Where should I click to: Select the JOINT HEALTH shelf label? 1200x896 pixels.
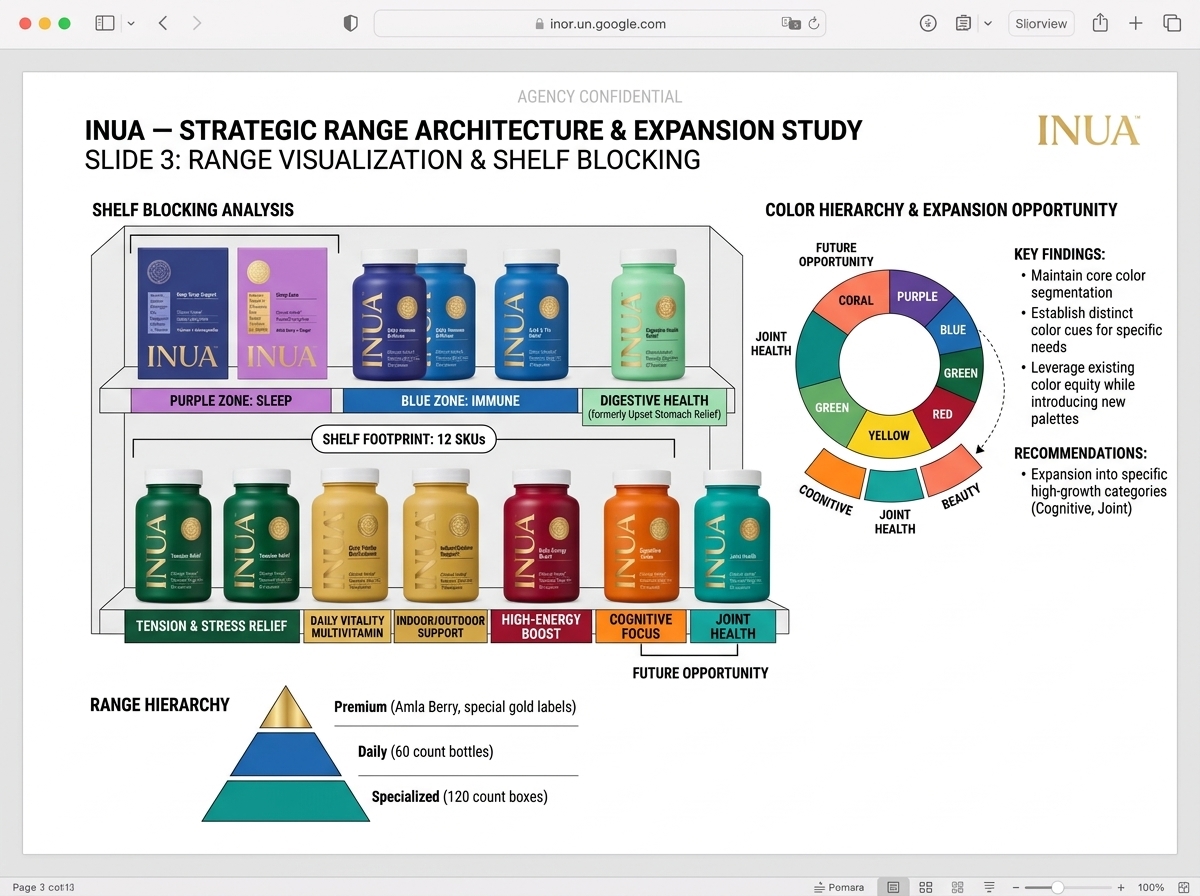coord(733,626)
